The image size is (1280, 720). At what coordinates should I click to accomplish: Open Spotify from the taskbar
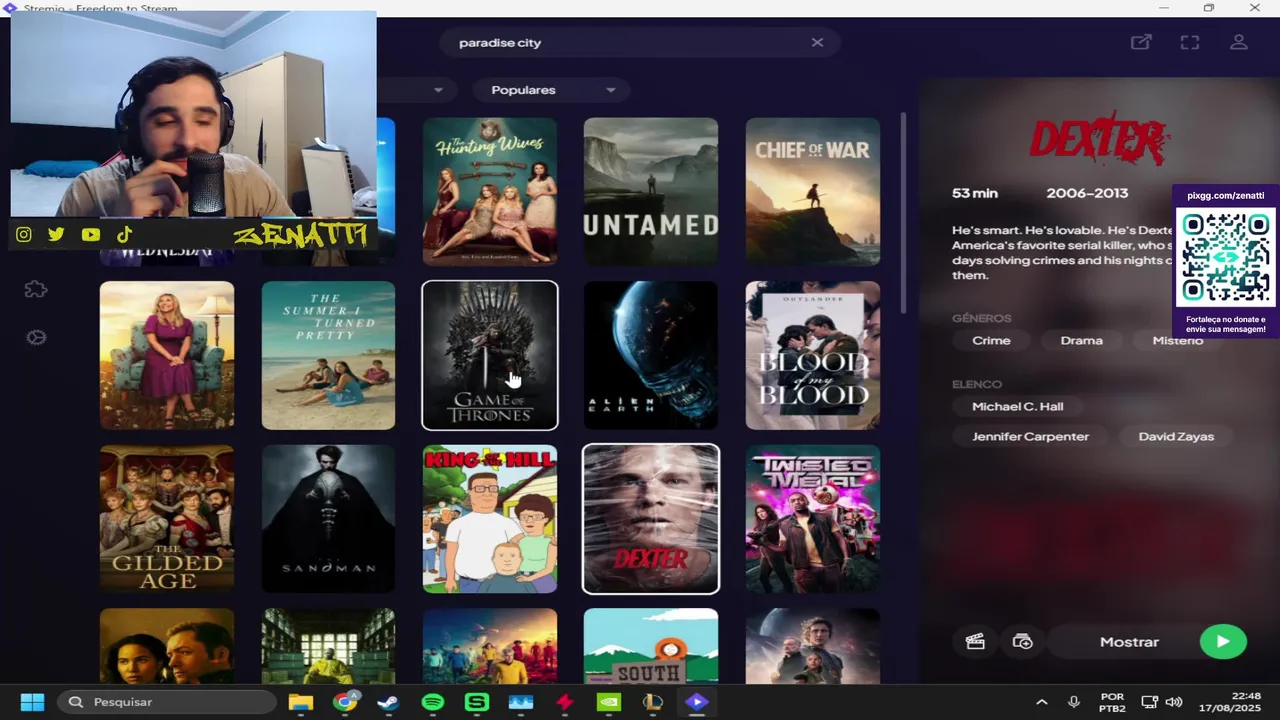432,702
